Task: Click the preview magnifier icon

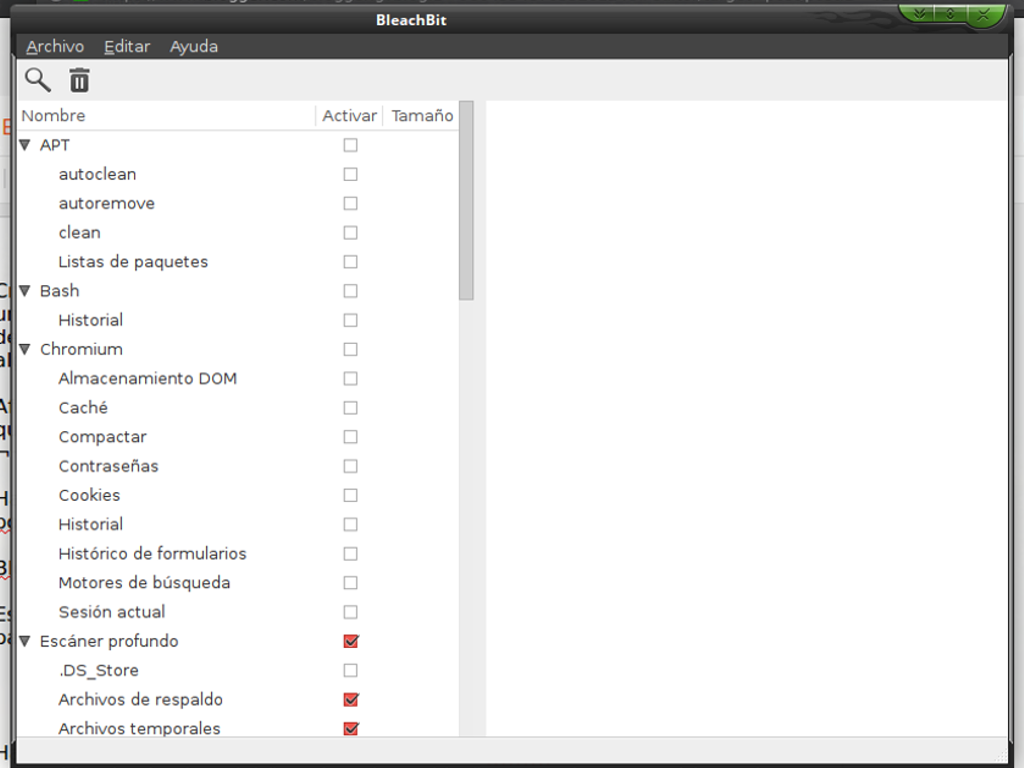Action: click(x=38, y=80)
